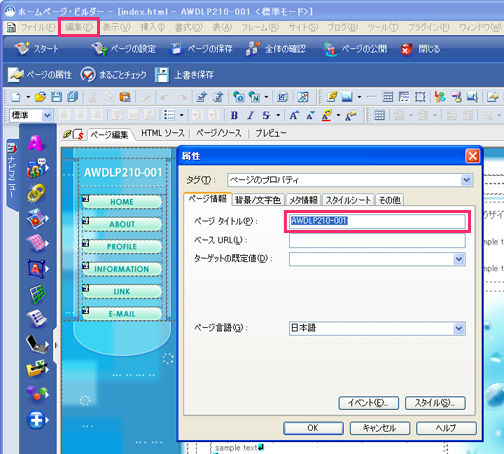Open the ターゲットの既定値 dropdown
504x454 pixels.
pos(459,259)
